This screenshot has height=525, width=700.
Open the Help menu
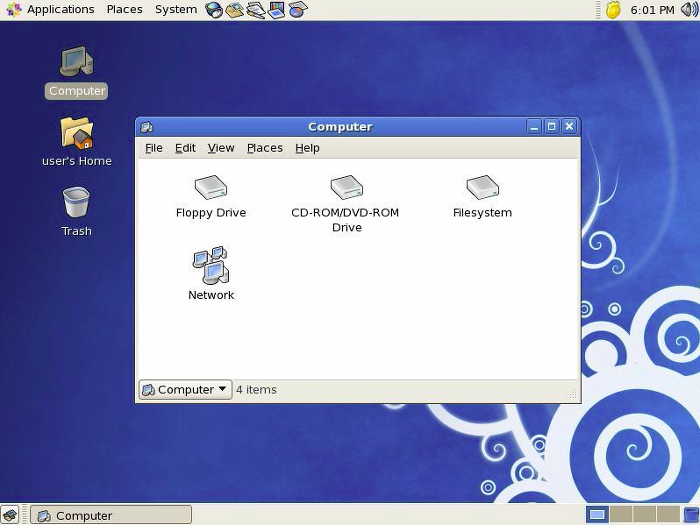coord(307,148)
